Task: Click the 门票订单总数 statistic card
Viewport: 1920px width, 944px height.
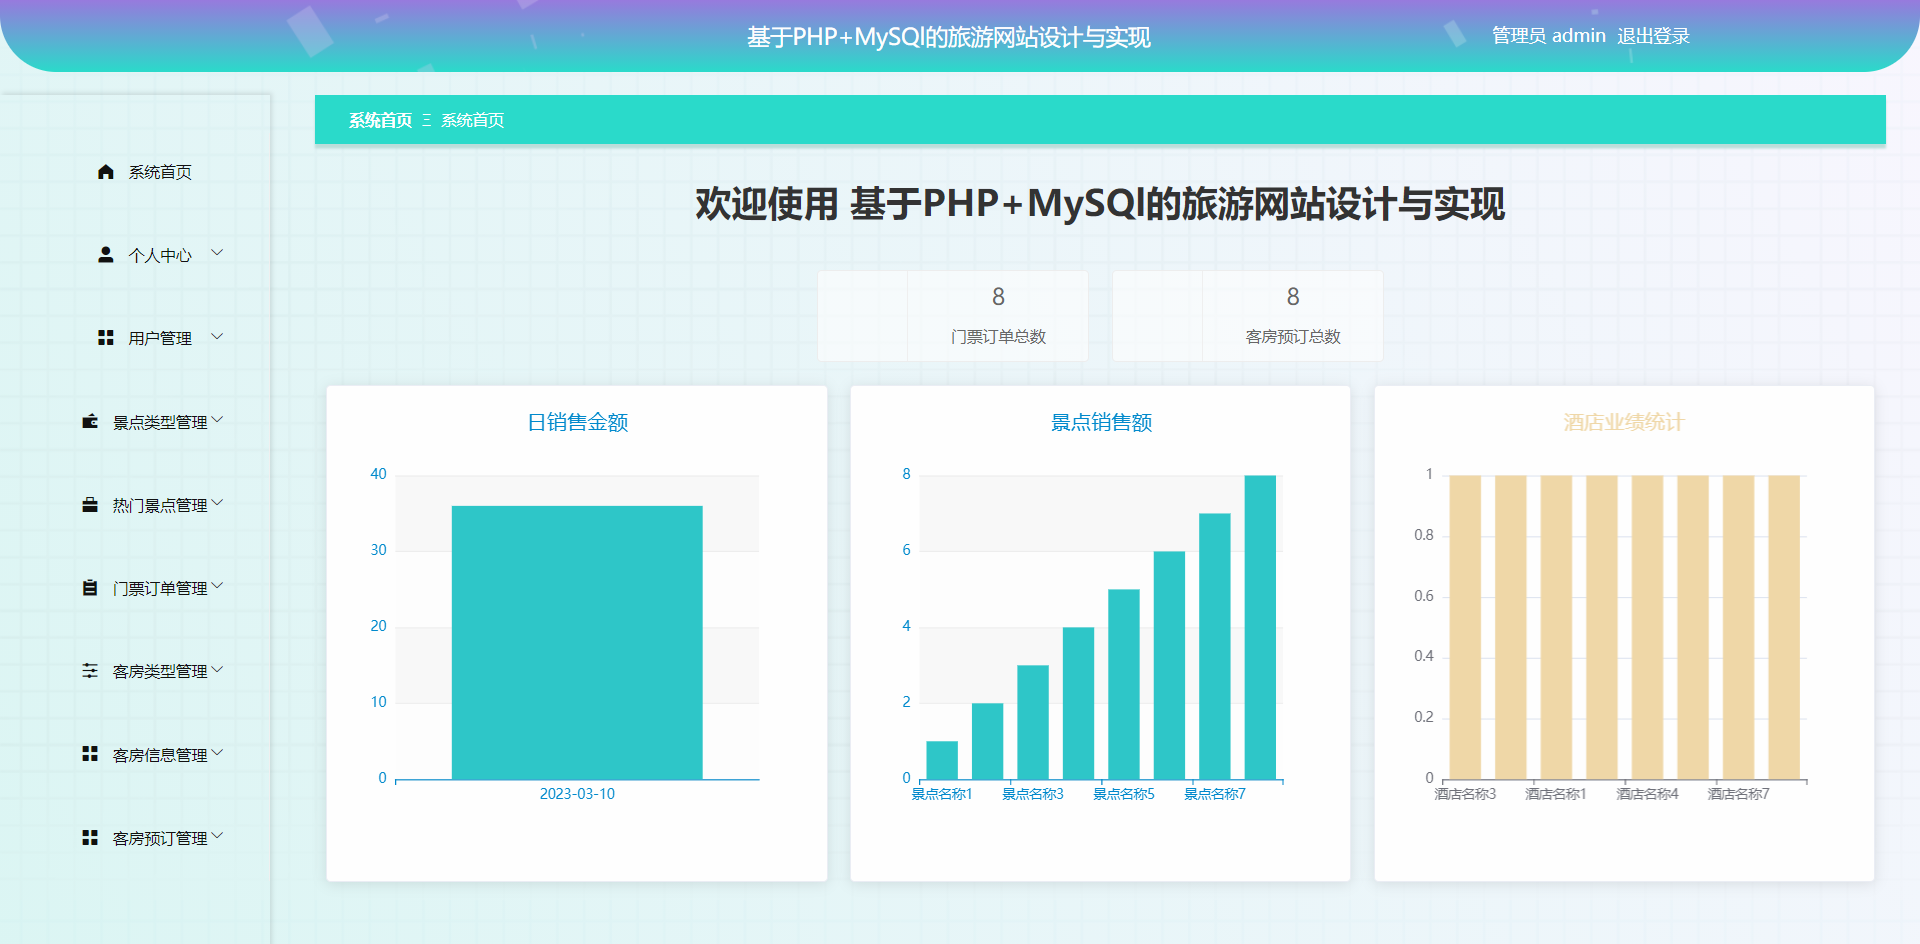Action: [x=953, y=316]
